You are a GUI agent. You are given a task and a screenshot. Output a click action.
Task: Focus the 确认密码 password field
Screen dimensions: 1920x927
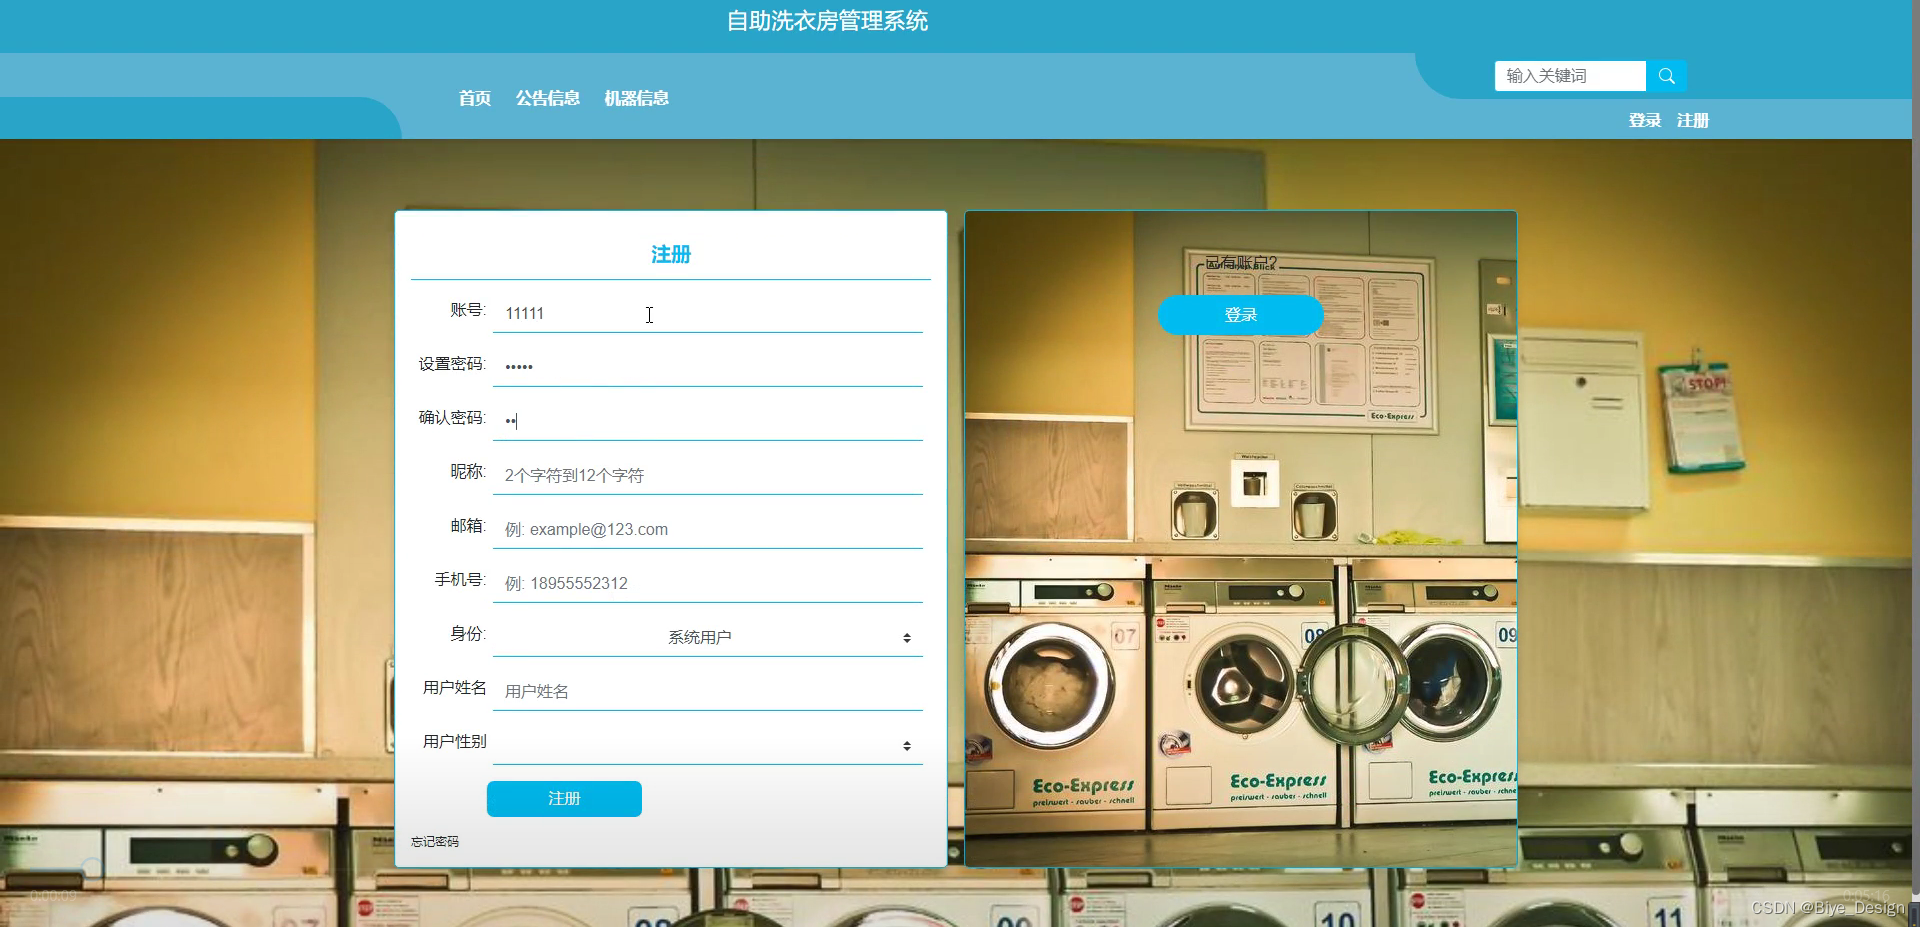pos(708,421)
